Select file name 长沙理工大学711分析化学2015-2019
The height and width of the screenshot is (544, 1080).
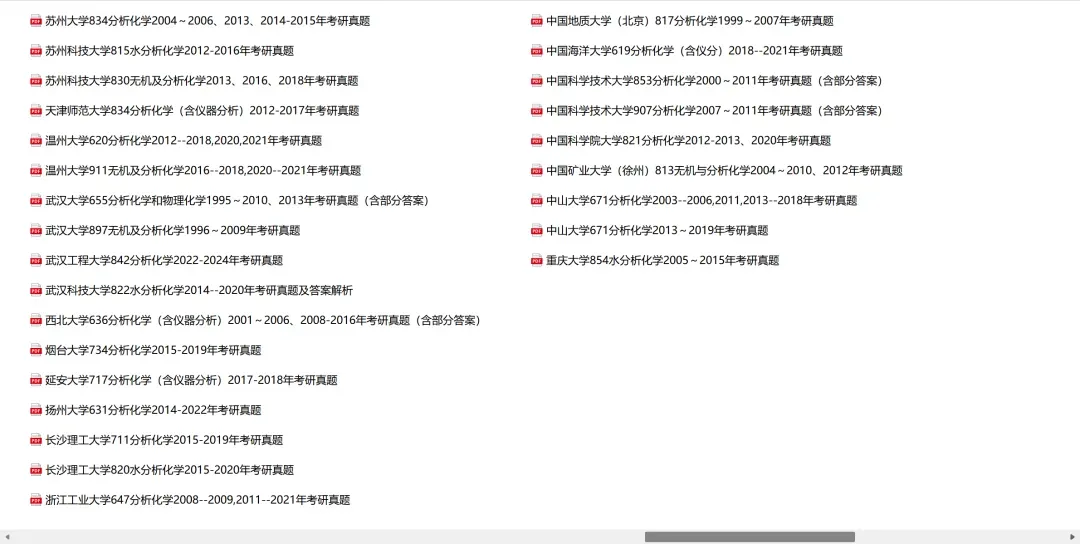(164, 440)
